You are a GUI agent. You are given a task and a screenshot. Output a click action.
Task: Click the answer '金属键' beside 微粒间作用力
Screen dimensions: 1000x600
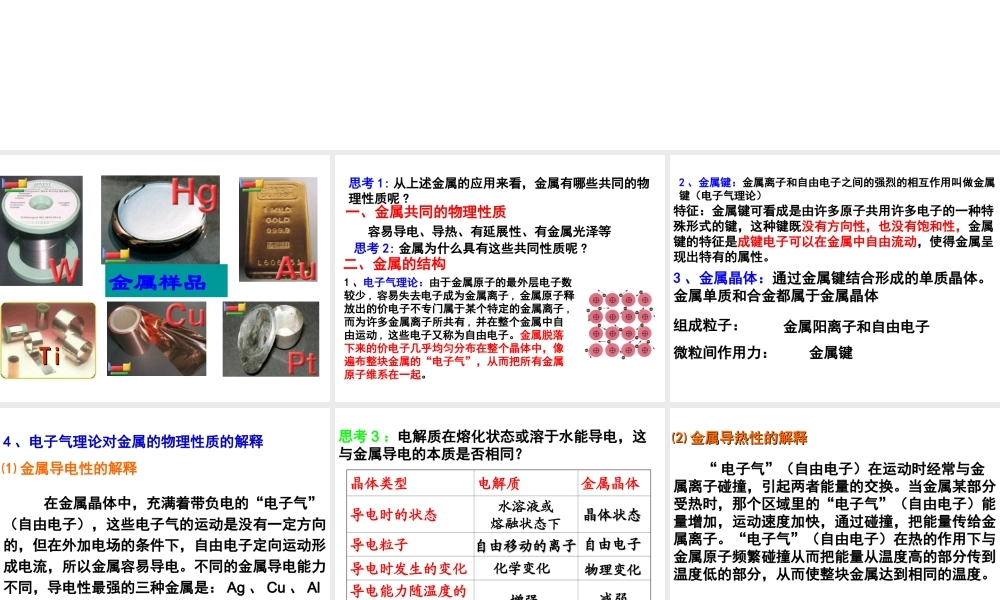[x=830, y=353]
